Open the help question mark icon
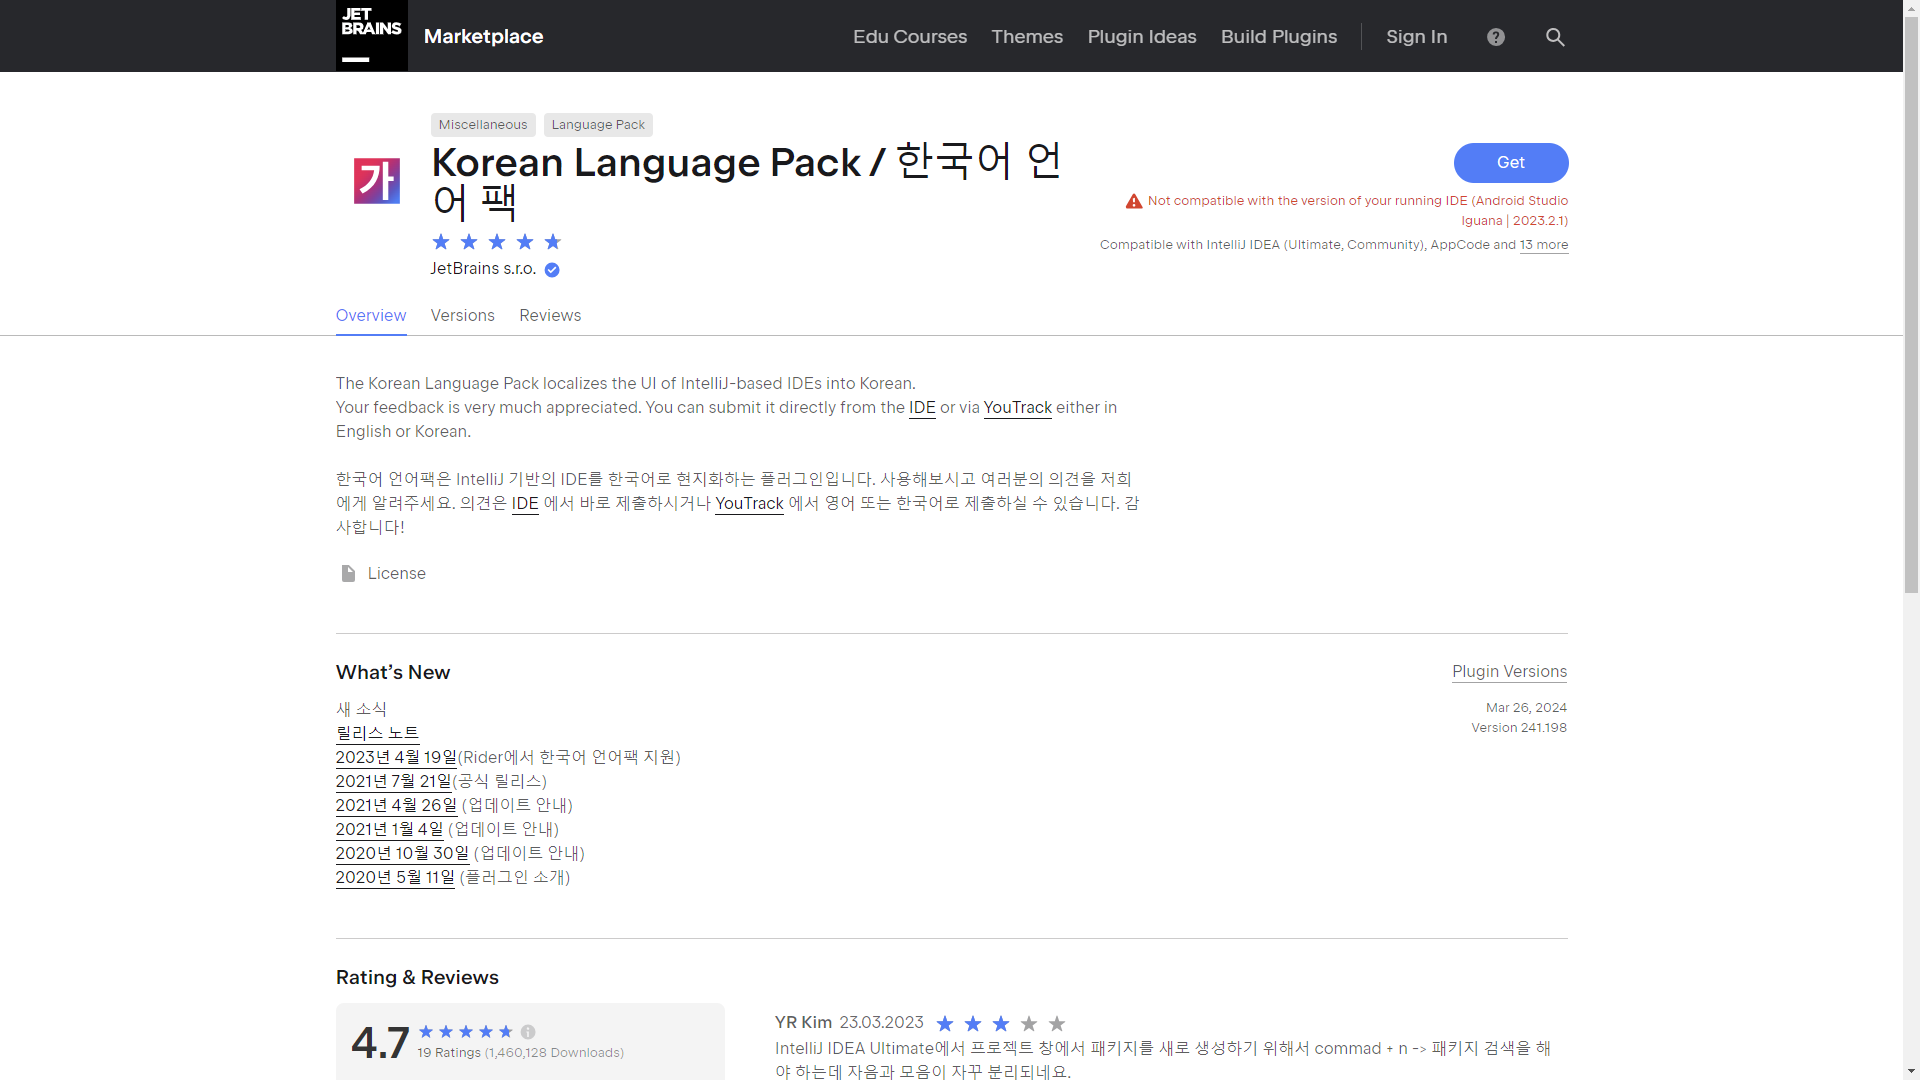This screenshot has width=1920, height=1080. point(1496,37)
